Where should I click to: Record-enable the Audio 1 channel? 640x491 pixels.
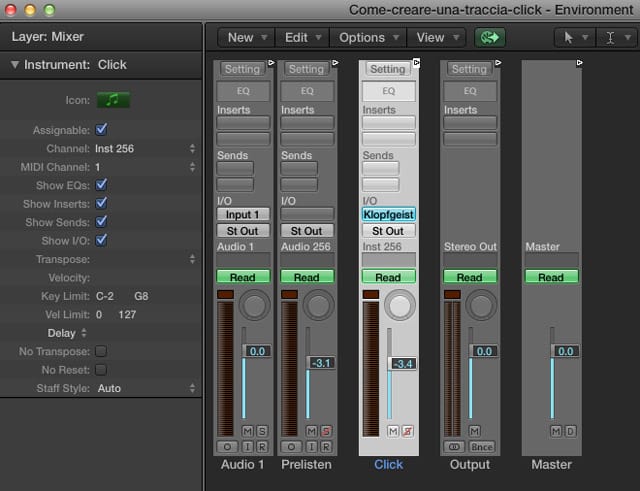tap(262, 447)
